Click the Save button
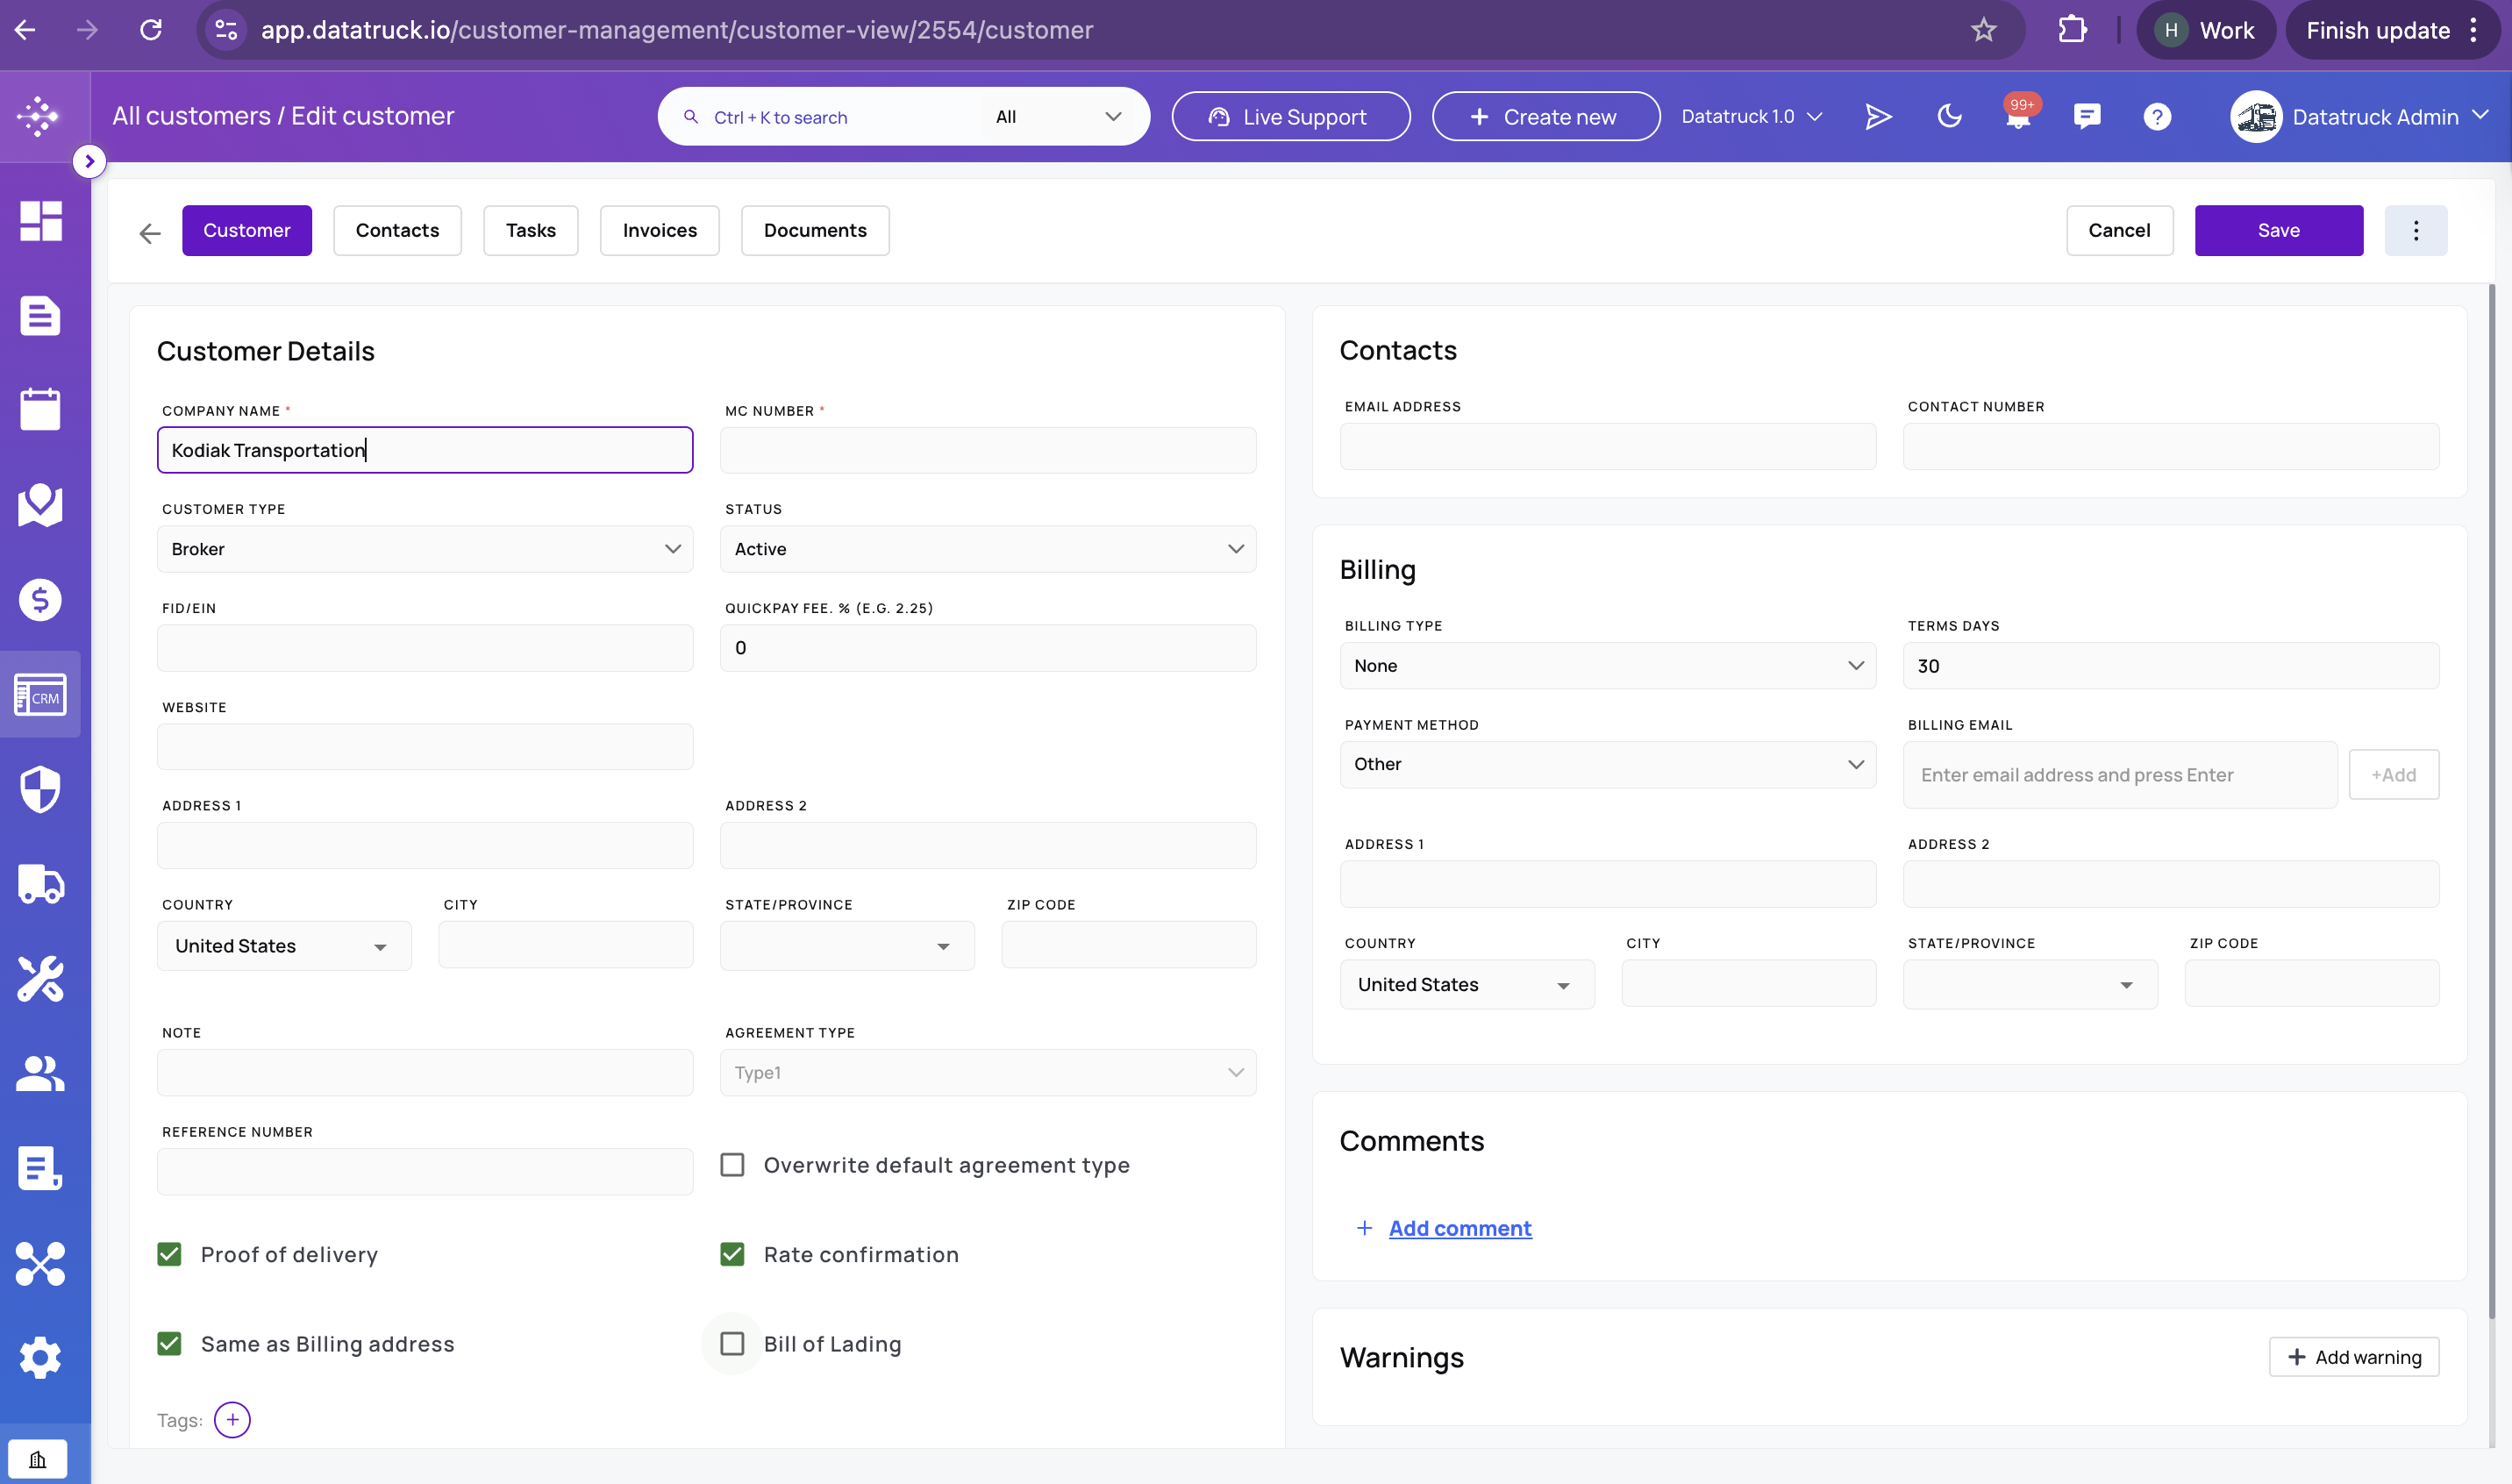Image resolution: width=2512 pixels, height=1484 pixels. (x=2278, y=231)
